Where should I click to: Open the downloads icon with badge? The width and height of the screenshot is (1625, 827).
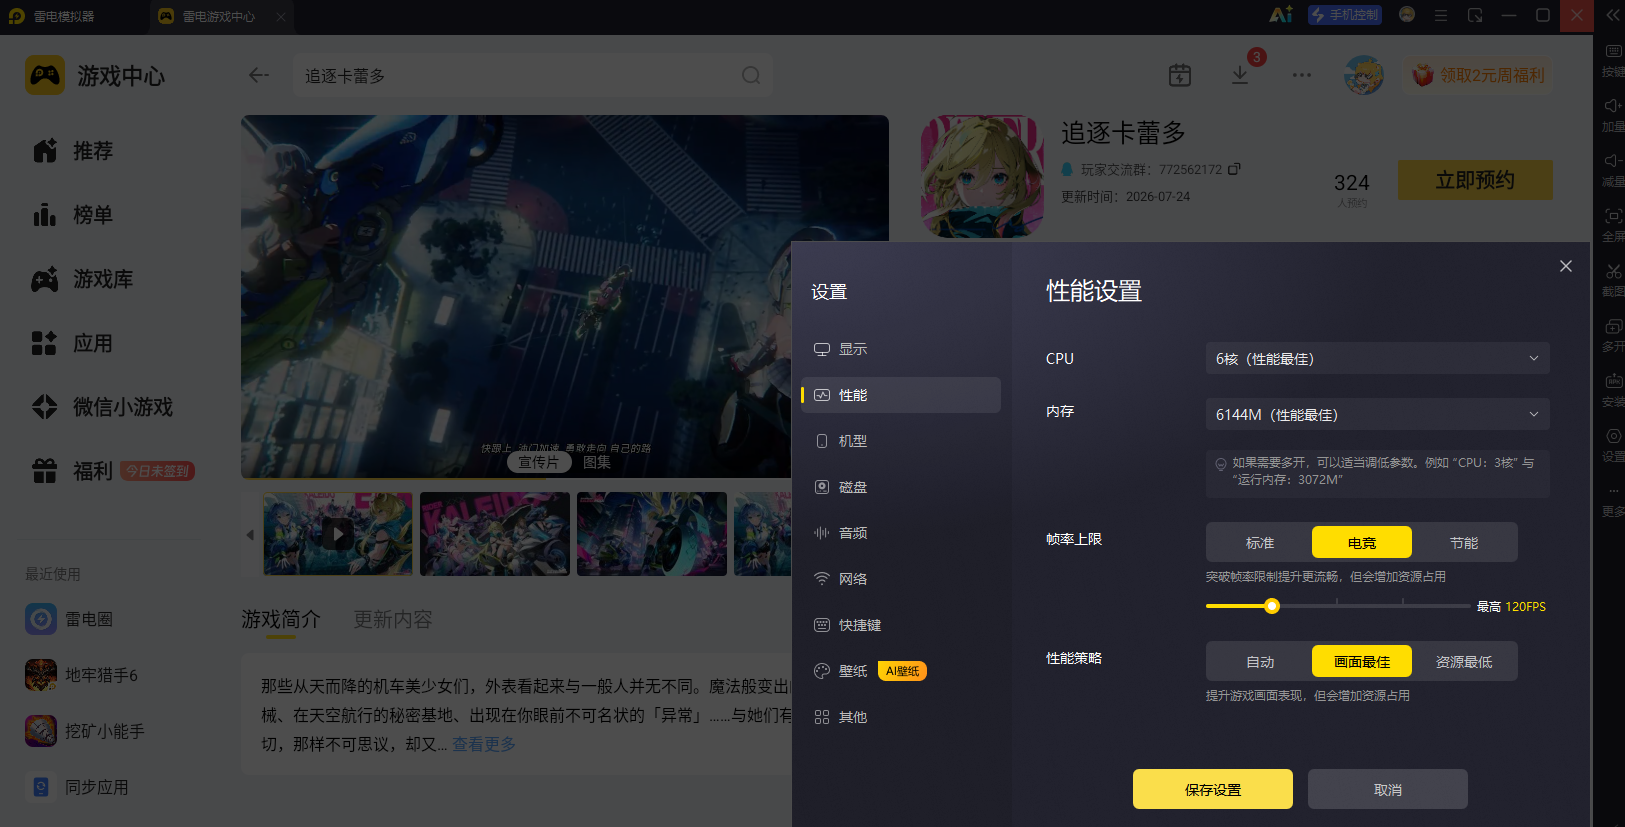pos(1240,75)
